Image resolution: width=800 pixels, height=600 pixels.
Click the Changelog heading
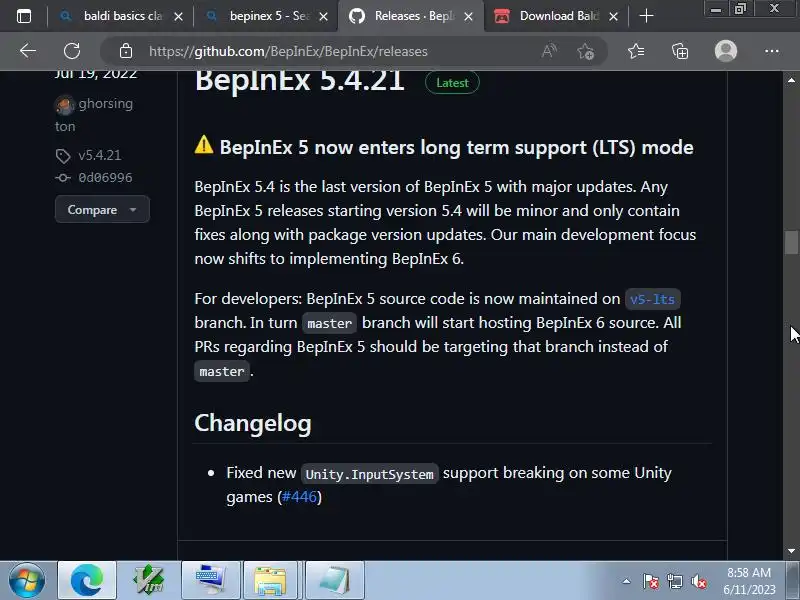[253, 423]
